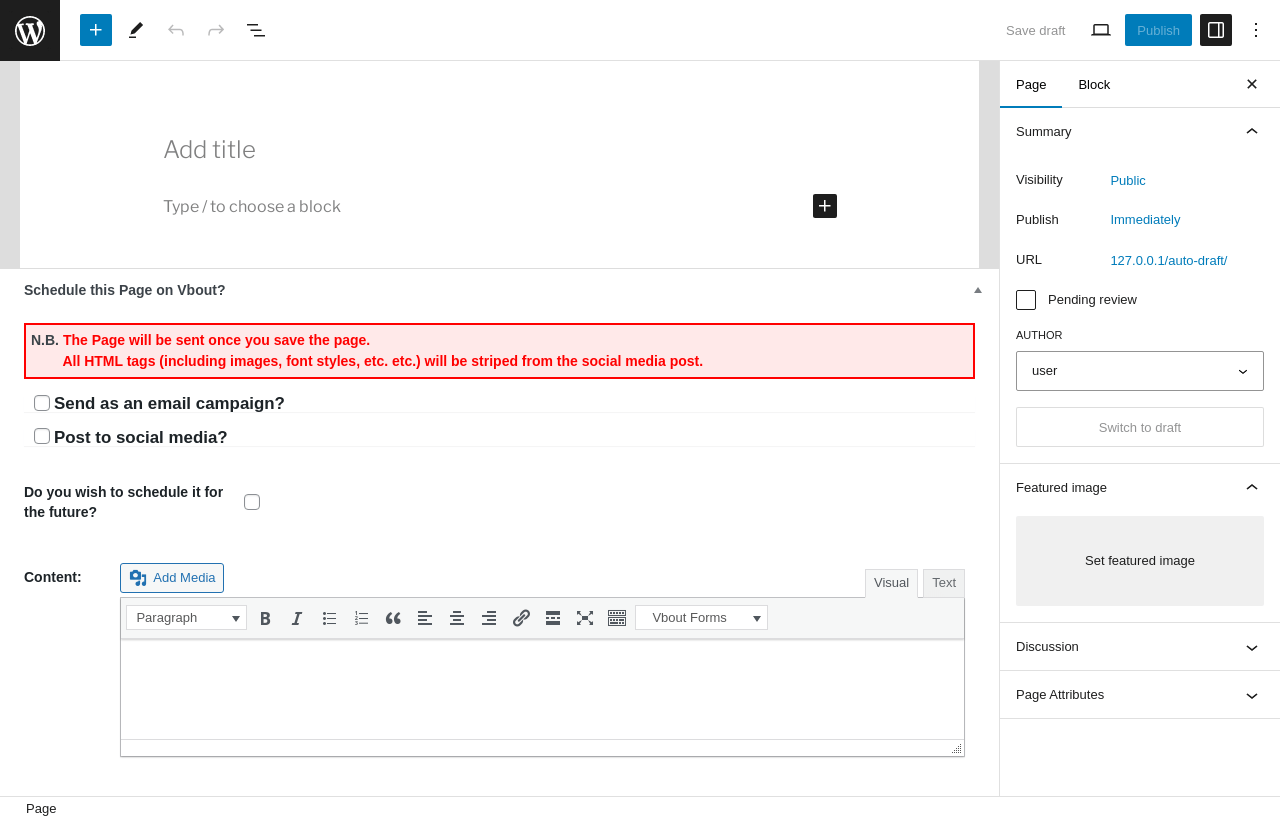Close the settings sidebar
This screenshot has width=1280, height=821.
pos(1252,84)
